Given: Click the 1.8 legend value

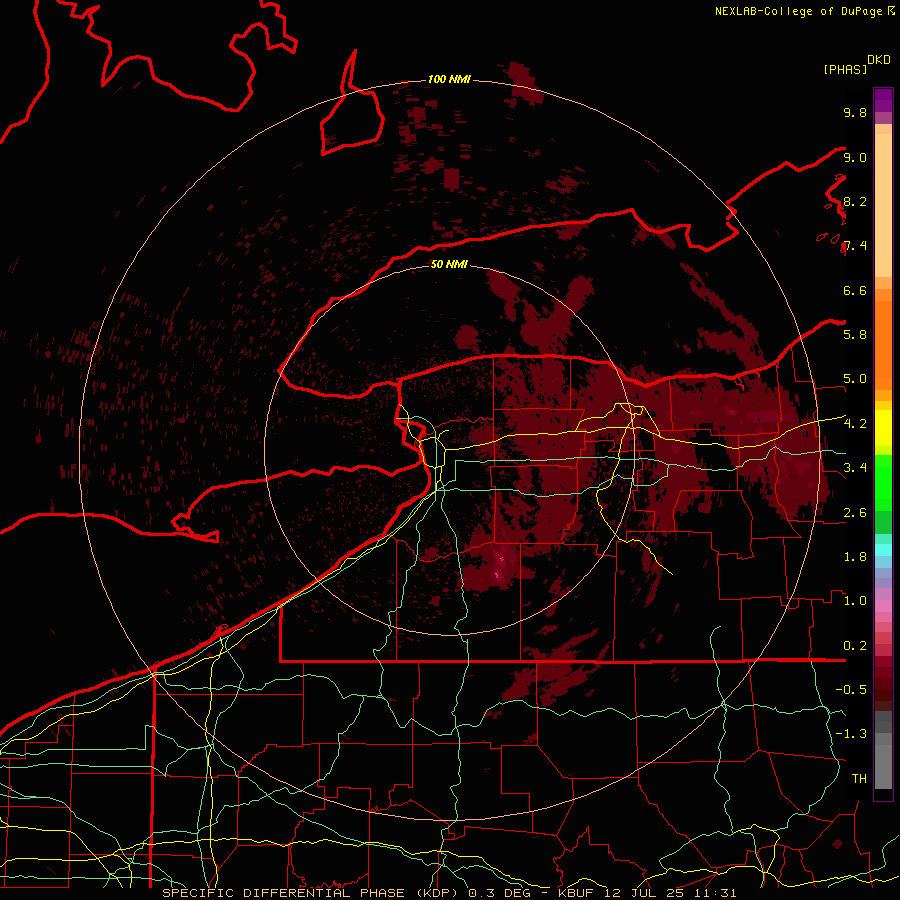Looking at the screenshot, I should tap(855, 556).
